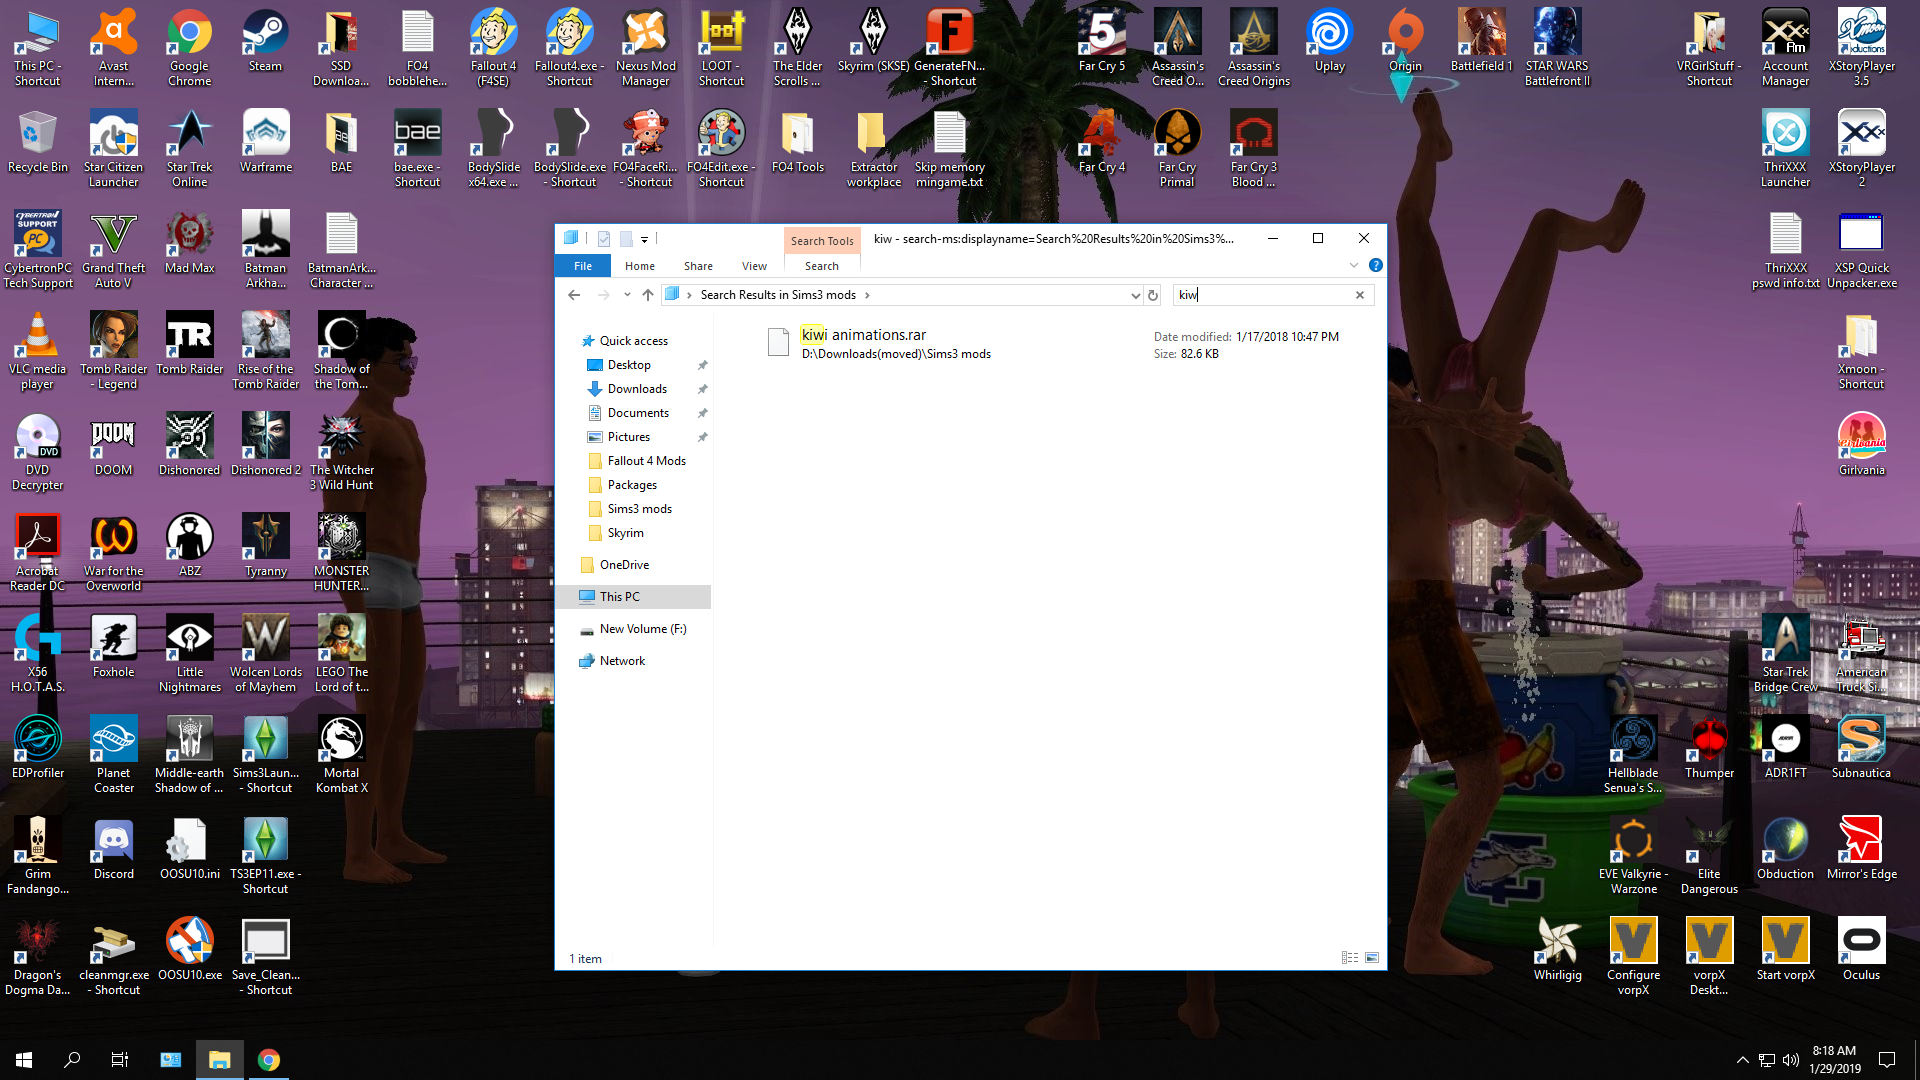Viewport: 1920px width, 1080px height.
Task: Open the Uplay desktop icon
Action: 1329,43
